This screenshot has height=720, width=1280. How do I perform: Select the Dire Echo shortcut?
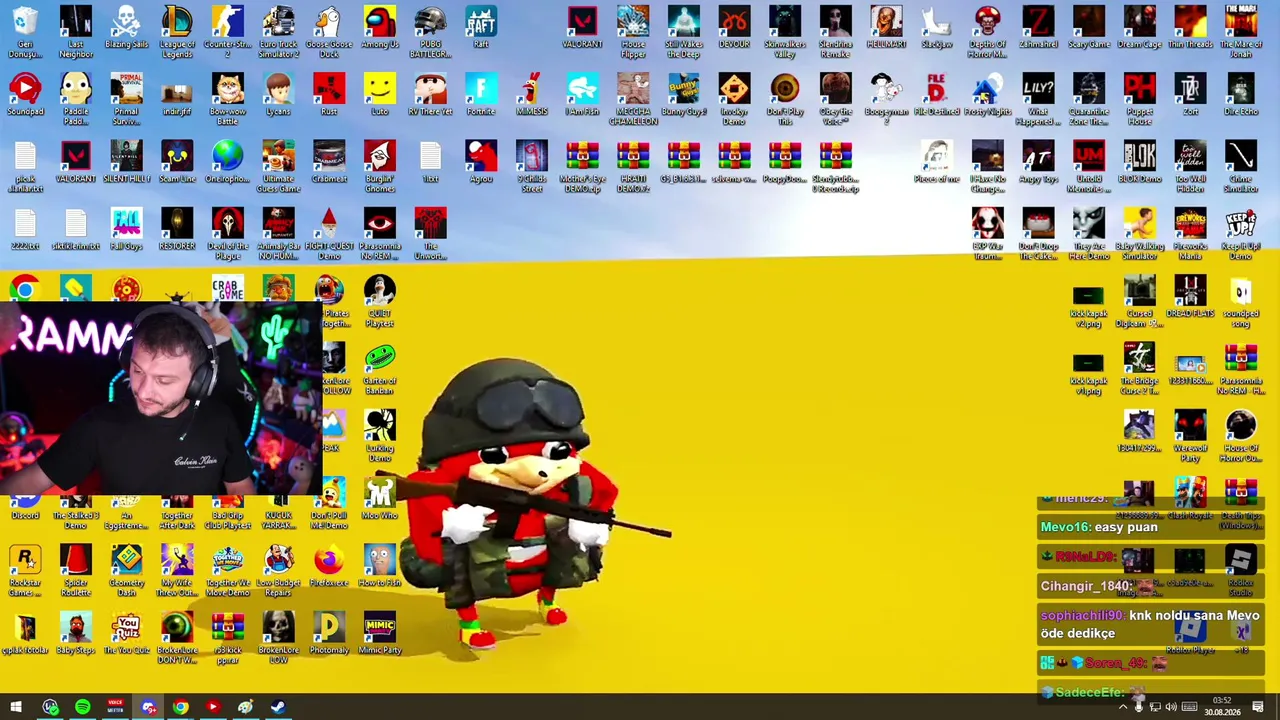click(1241, 95)
